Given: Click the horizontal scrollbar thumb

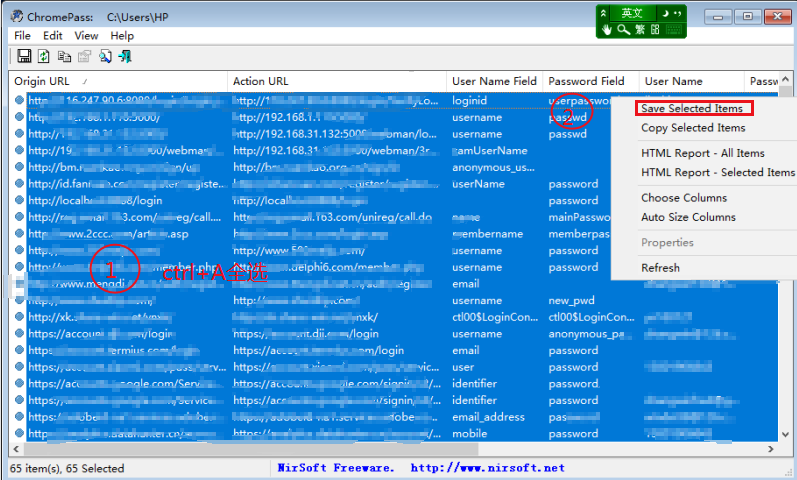Looking at the screenshot, I should tap(251, 449).
